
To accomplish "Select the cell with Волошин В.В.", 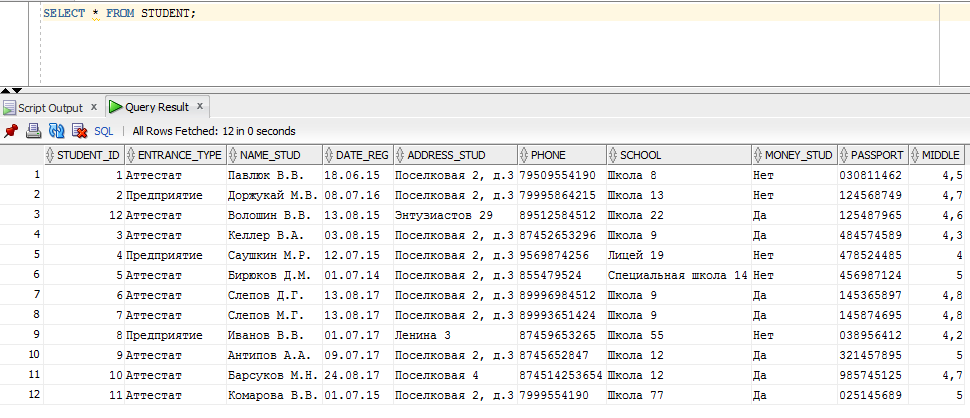I will click(x=274, y=215).
